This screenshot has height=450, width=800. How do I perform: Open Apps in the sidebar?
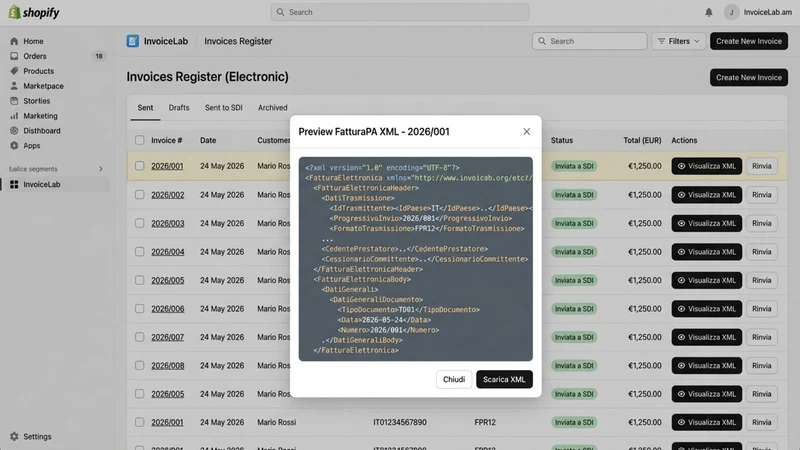31,145
